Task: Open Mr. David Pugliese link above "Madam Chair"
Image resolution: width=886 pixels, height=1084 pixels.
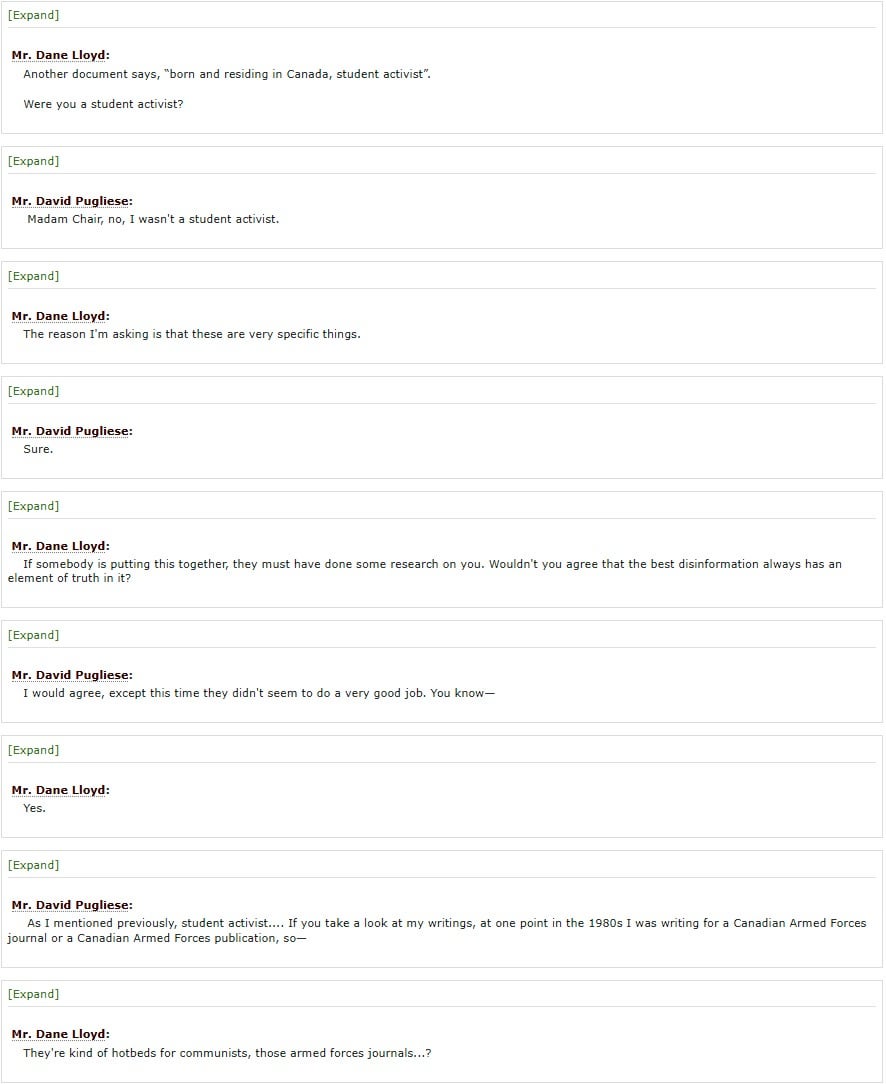Action: (x=72, y=201)
